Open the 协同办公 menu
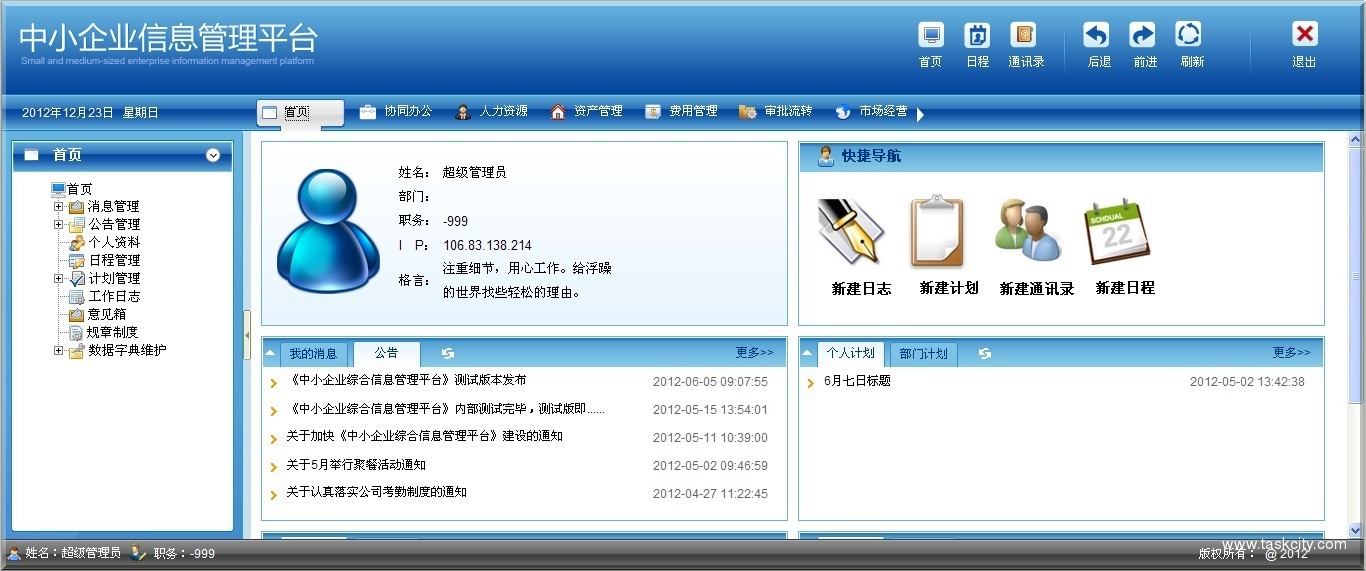This screenshot has width=1366, height=571. 396,112
